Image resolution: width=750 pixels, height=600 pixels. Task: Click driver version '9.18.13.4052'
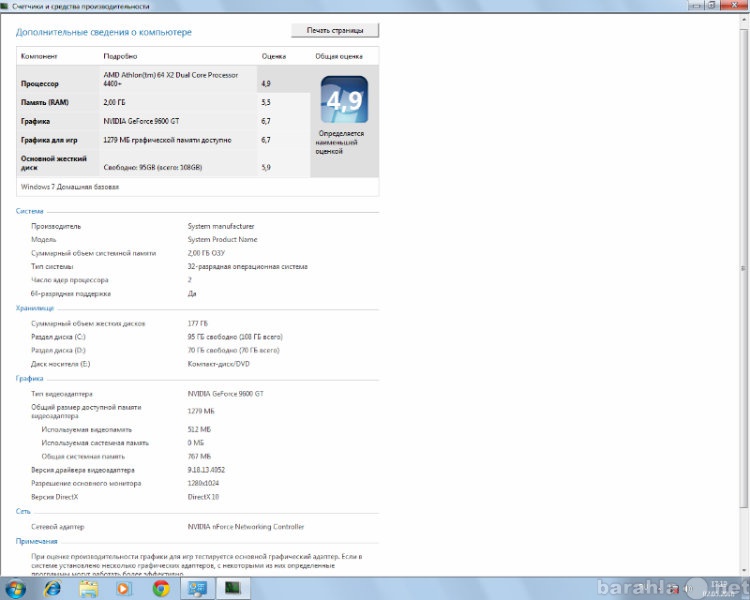[206, 470]
